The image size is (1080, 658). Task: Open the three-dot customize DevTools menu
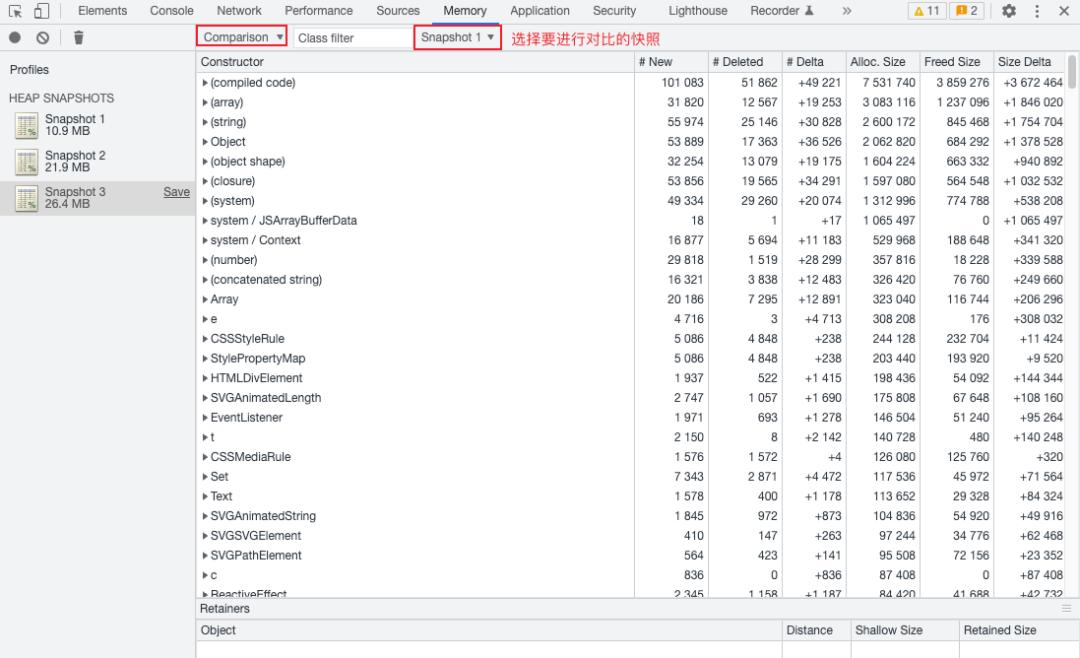1037,11
